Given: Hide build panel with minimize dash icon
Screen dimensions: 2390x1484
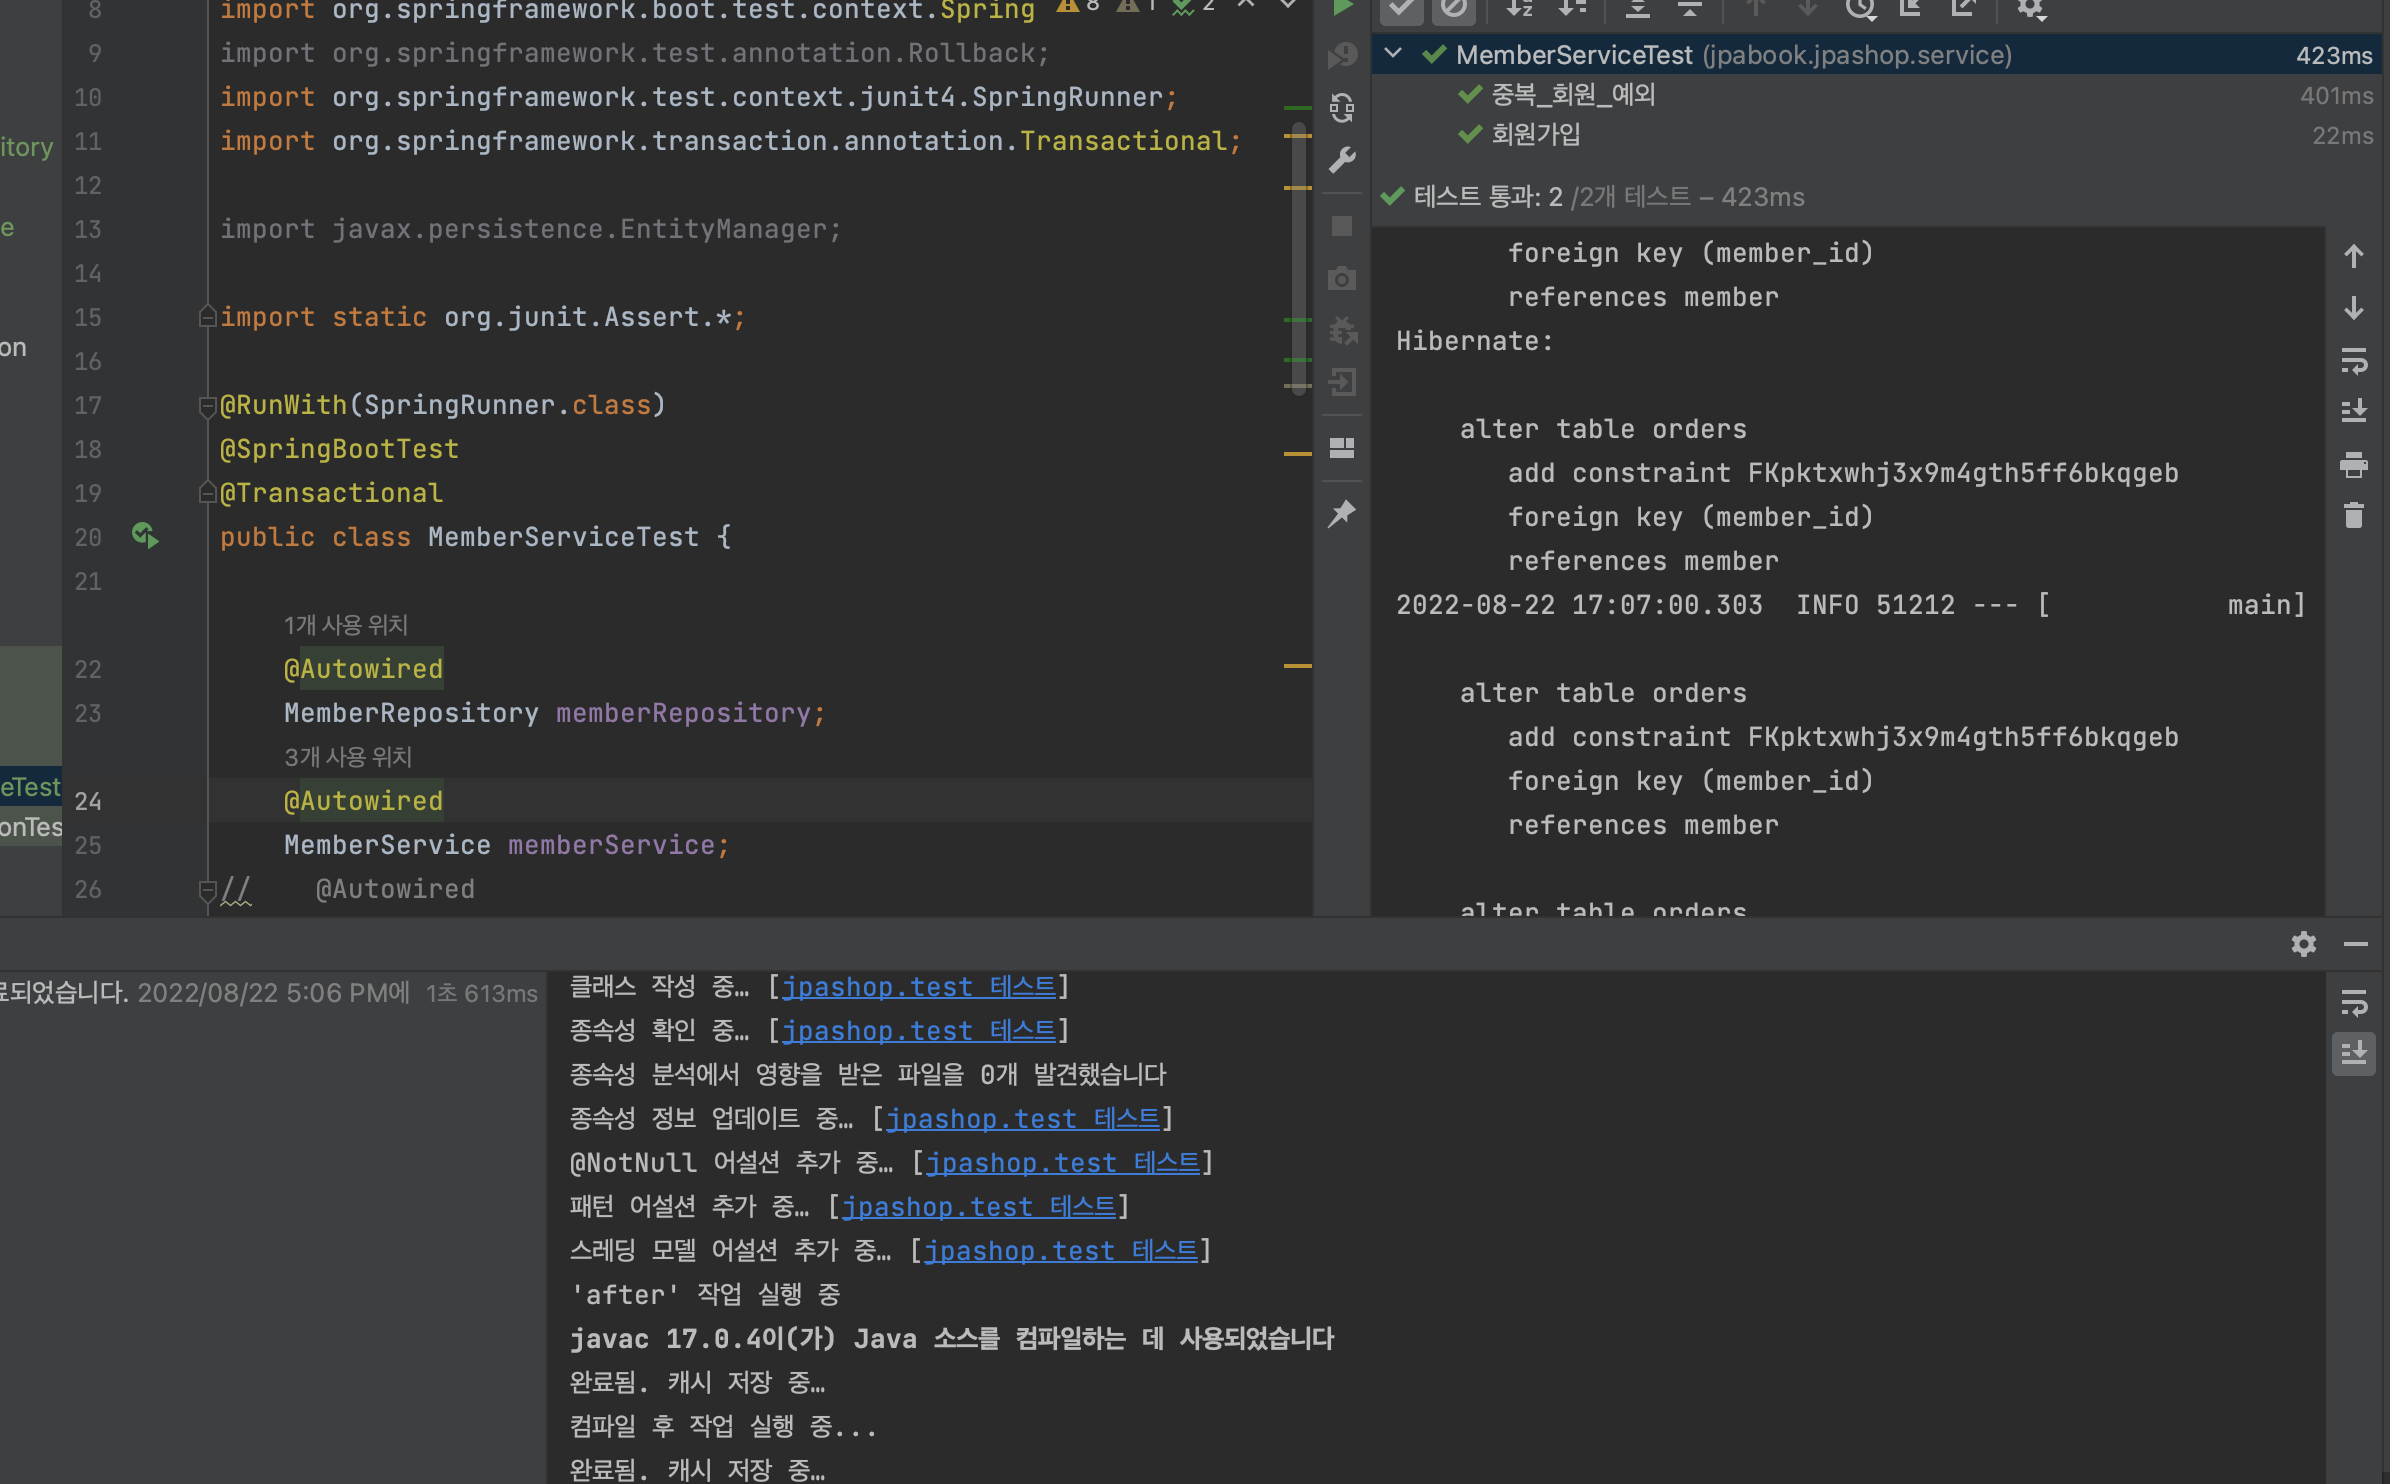Looking at the screenshot, I should (2355, 944).
